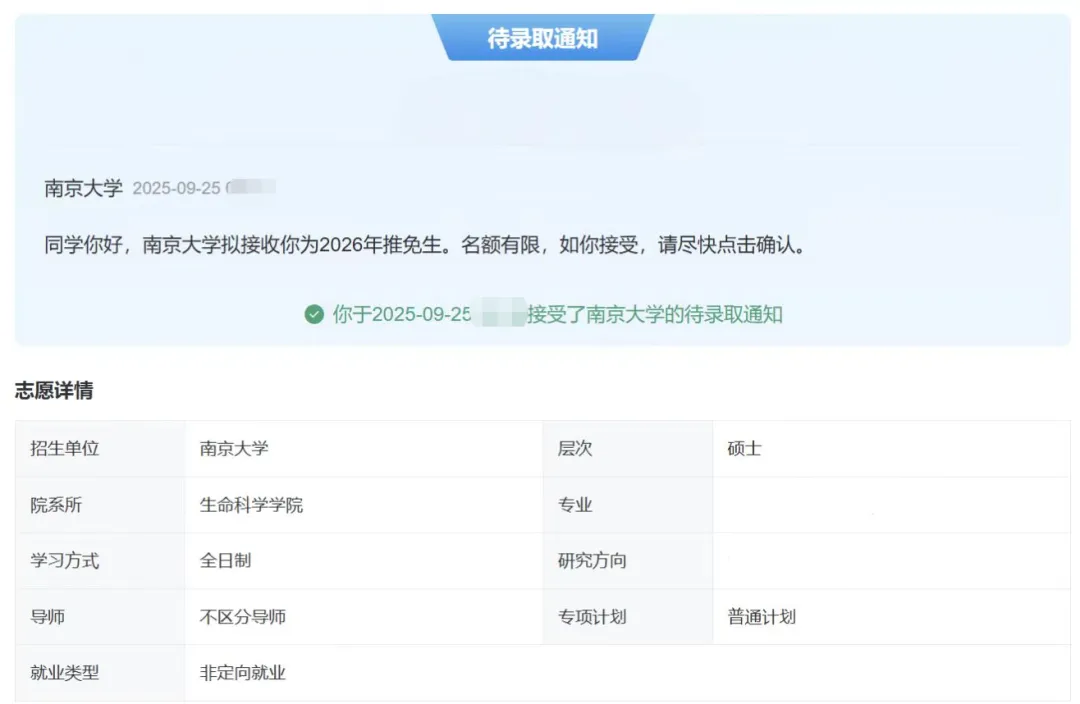1080x704 pixels.
Task: Click the green check mark icon
Action: 314,315
